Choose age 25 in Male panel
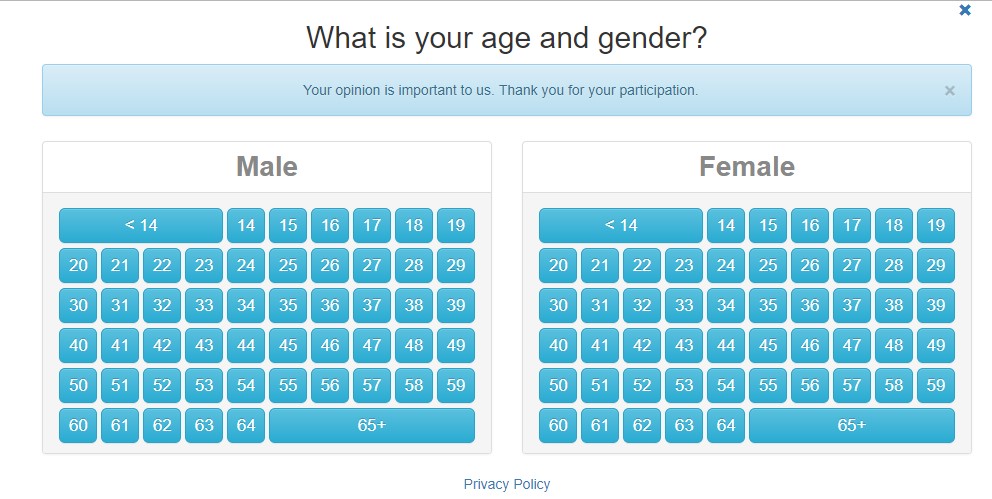The height and width of the screenshot is (499, 992). point(288,265)
